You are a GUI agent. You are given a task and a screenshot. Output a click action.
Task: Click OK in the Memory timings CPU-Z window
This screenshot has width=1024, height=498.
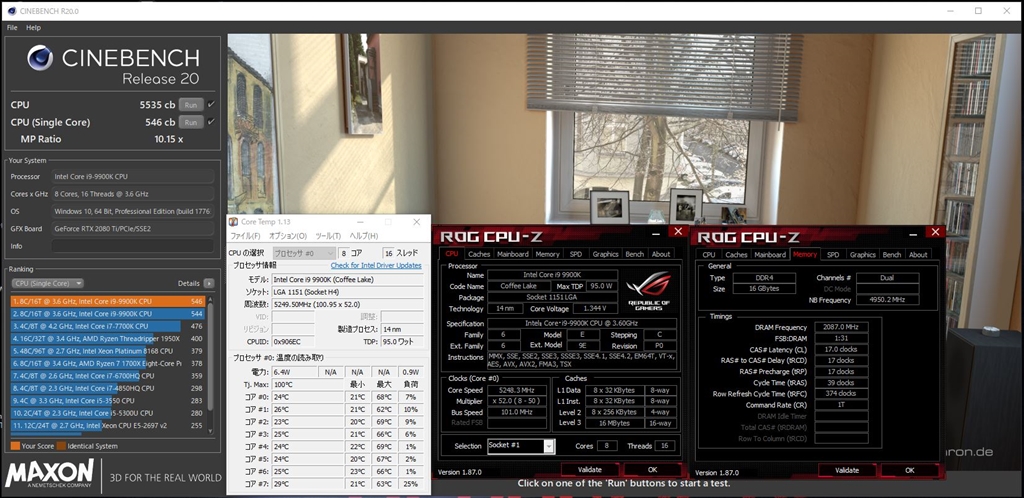[x=910, y=470]
